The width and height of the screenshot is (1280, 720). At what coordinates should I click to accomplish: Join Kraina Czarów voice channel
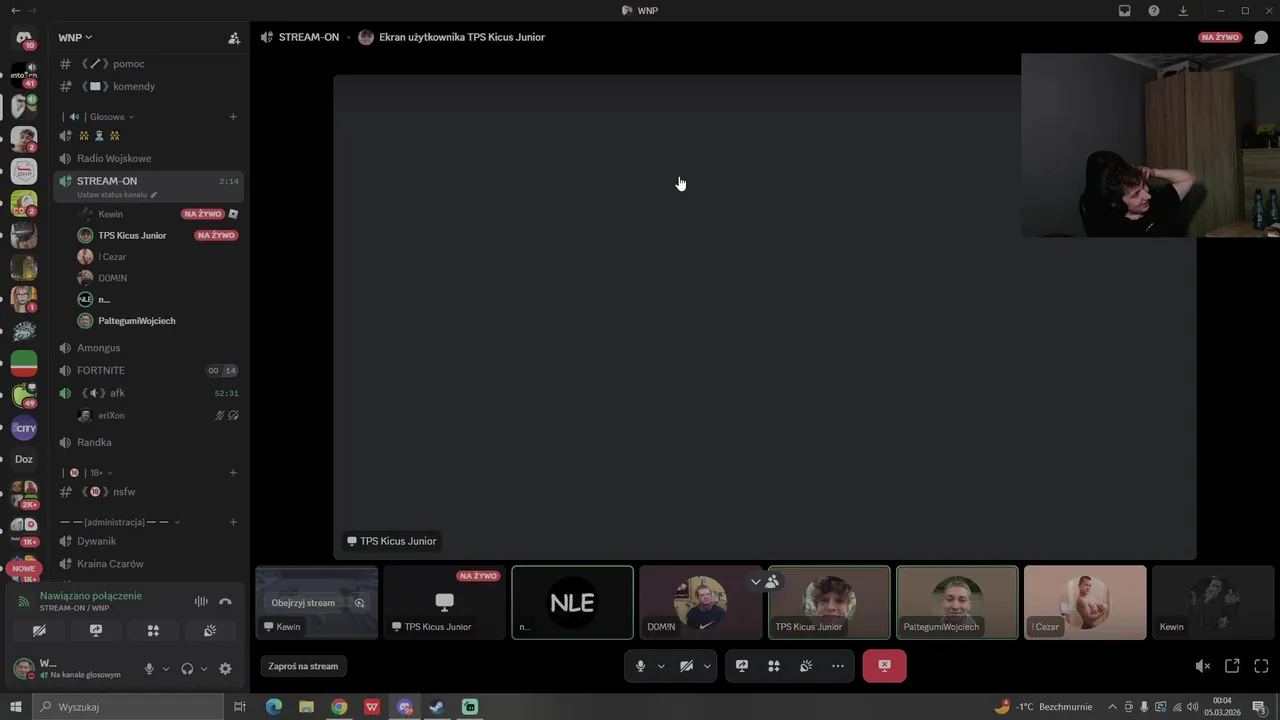point(148,564)
